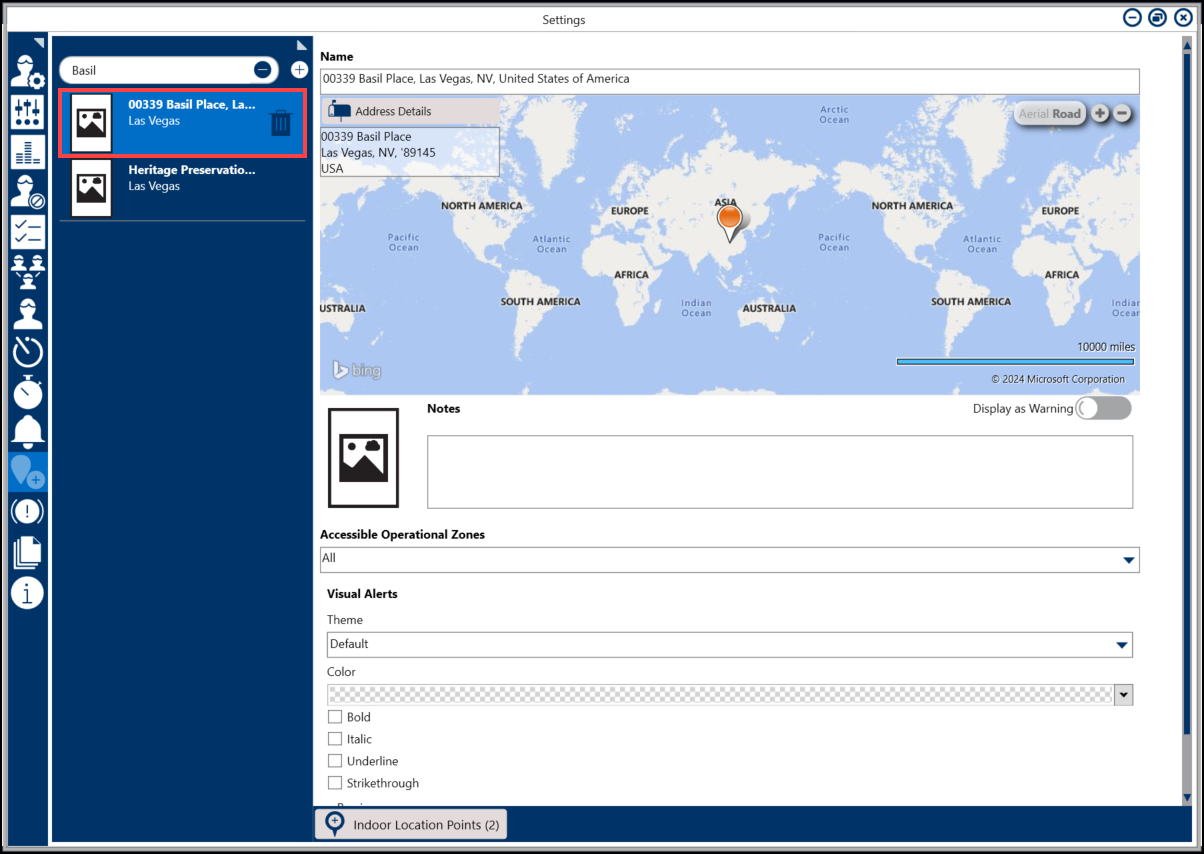Check the Italic checkbox
Image resolution: width=1204 pixels, height=854 pixels.
tap(335, 739)
